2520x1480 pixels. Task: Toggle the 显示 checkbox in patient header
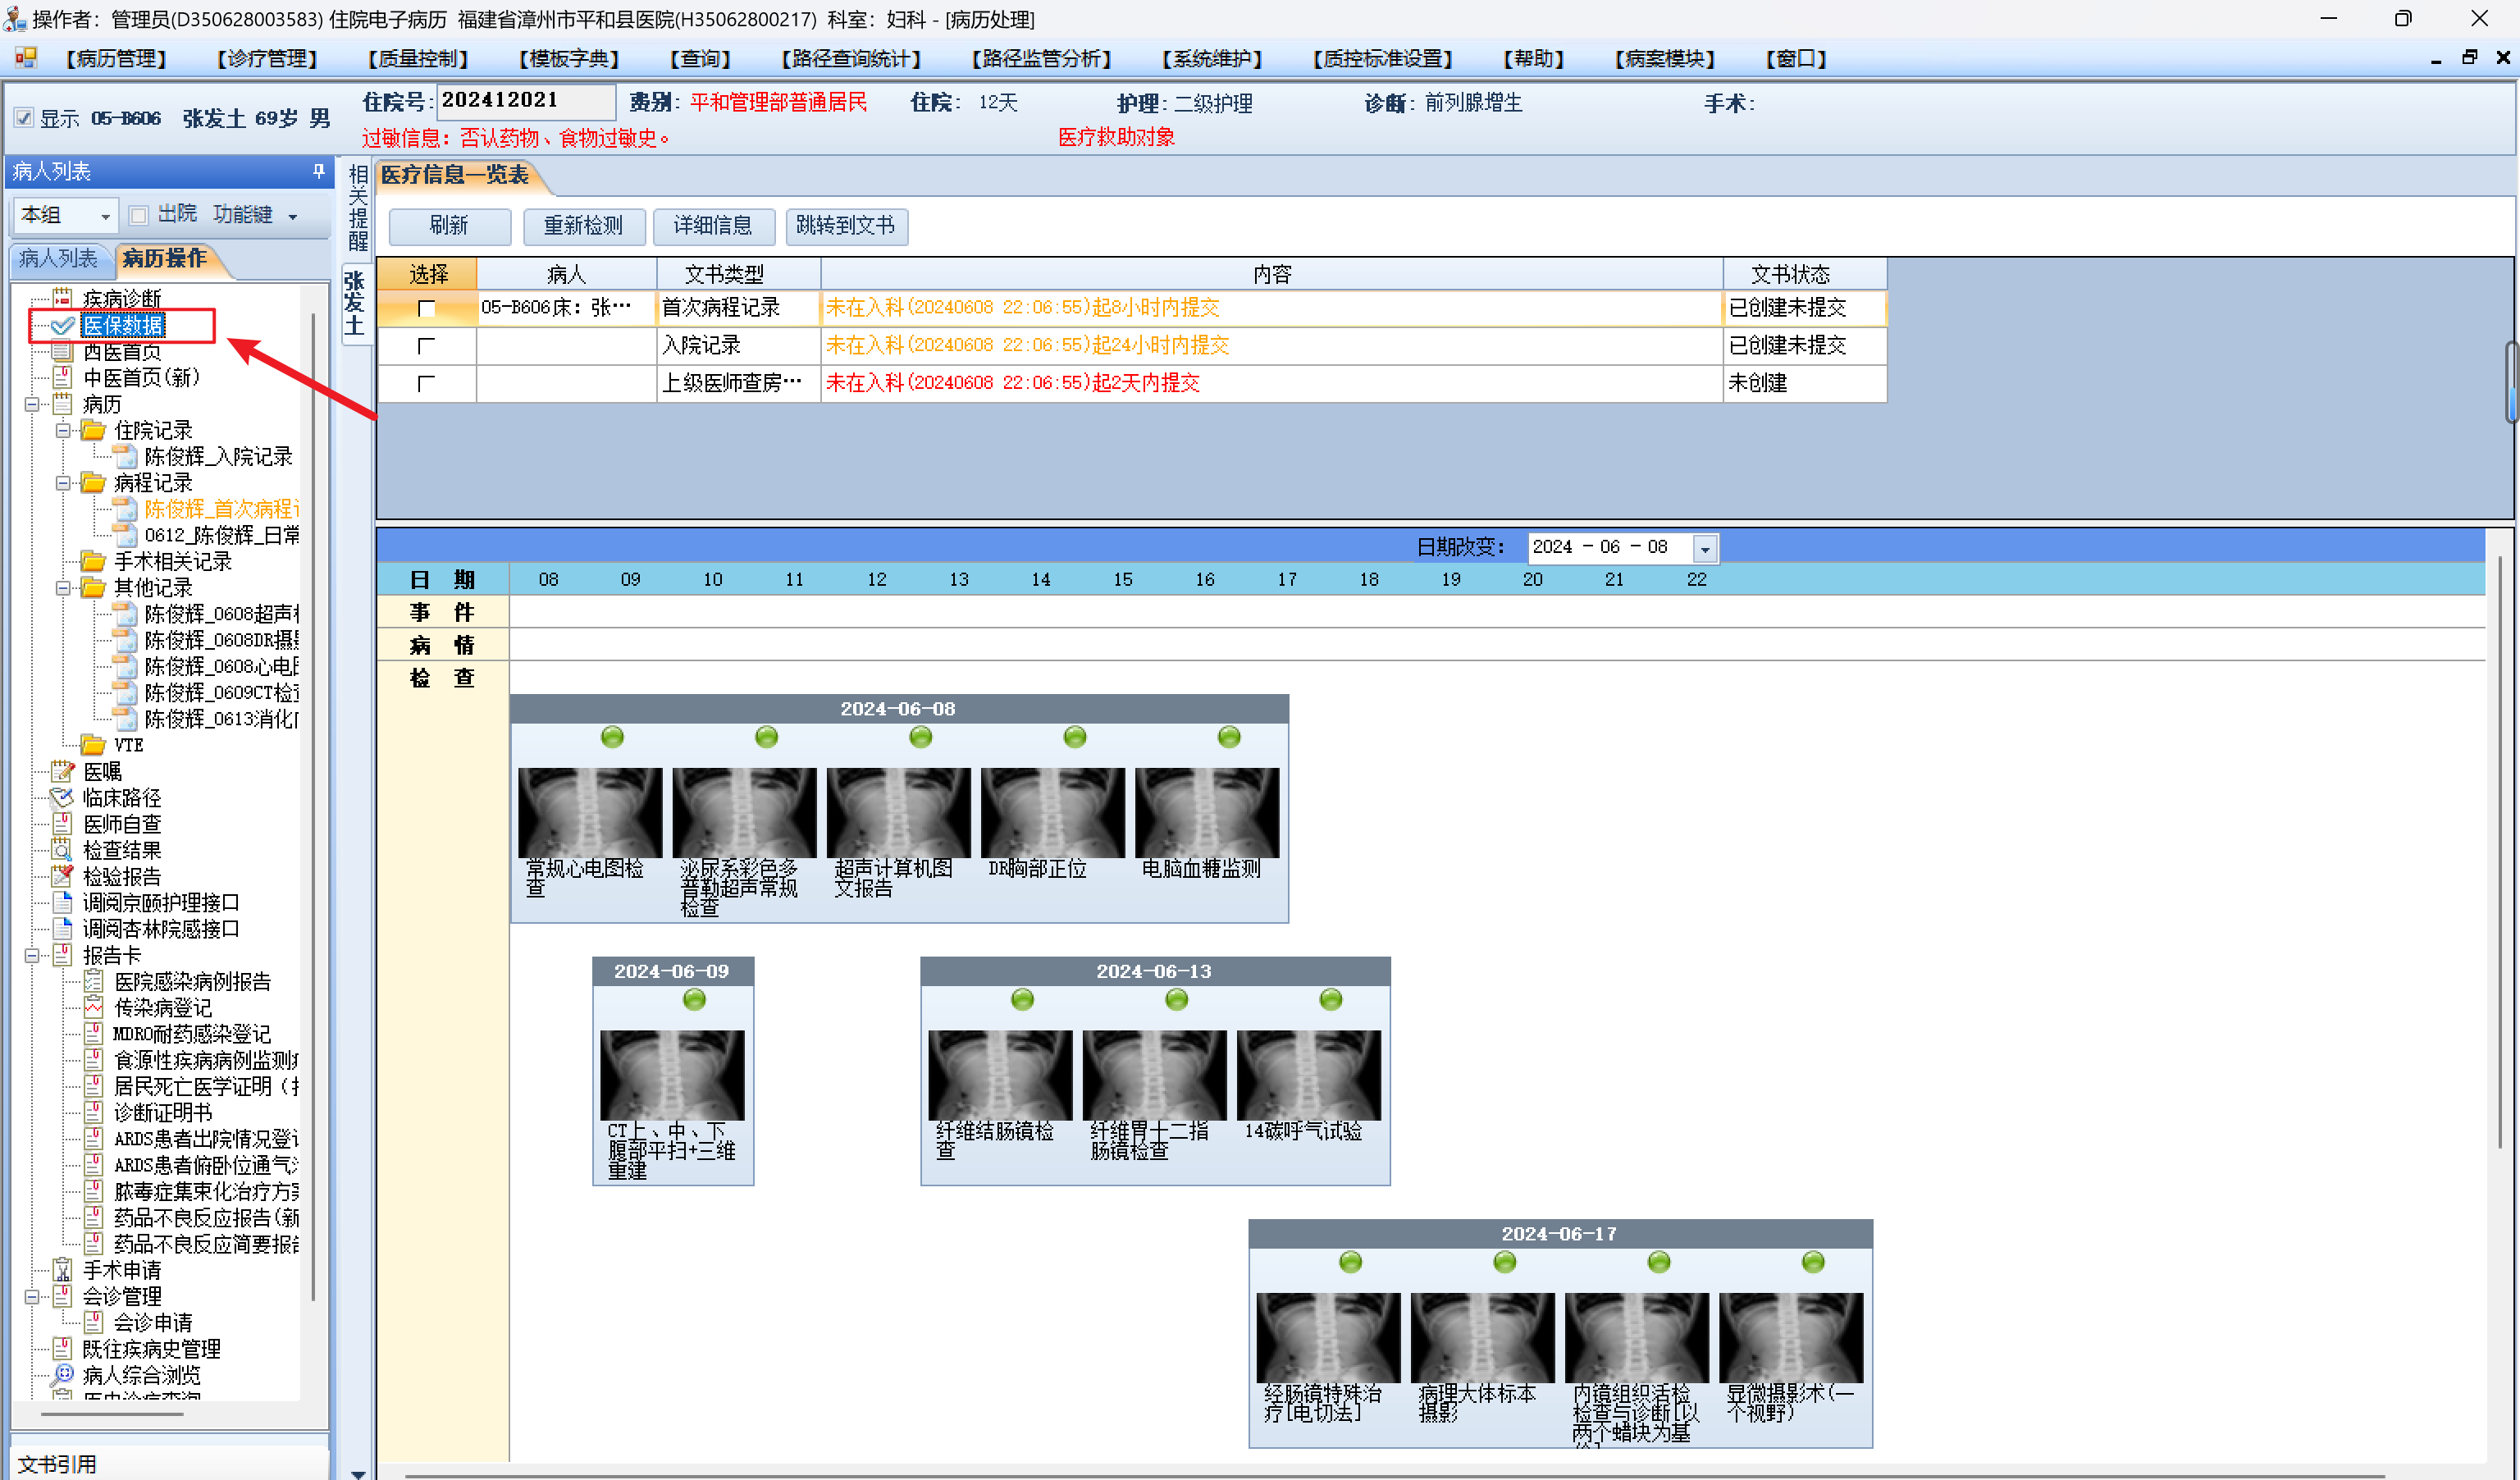pos(24,118)
